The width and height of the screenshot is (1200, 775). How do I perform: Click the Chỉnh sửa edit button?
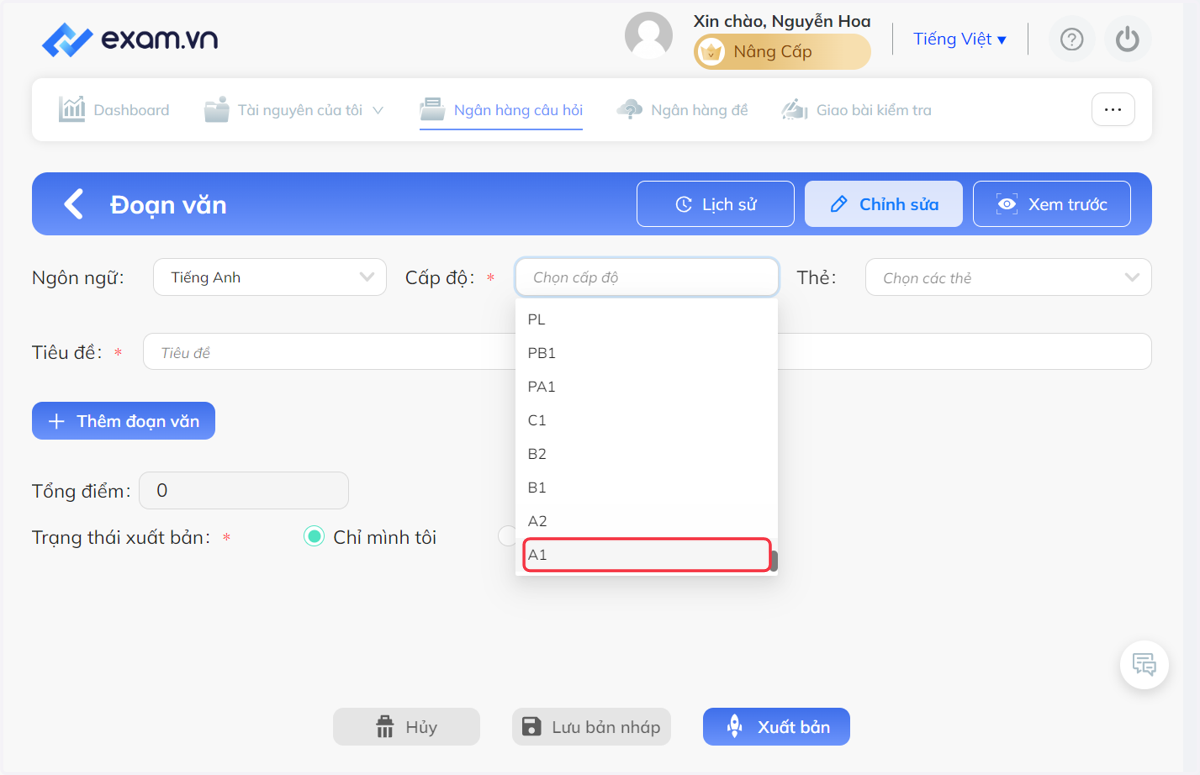[x=883, y=204]
